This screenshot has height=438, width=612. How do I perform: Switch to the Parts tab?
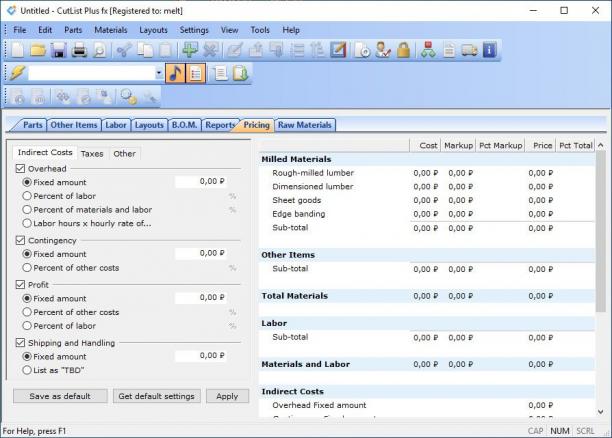32,125
